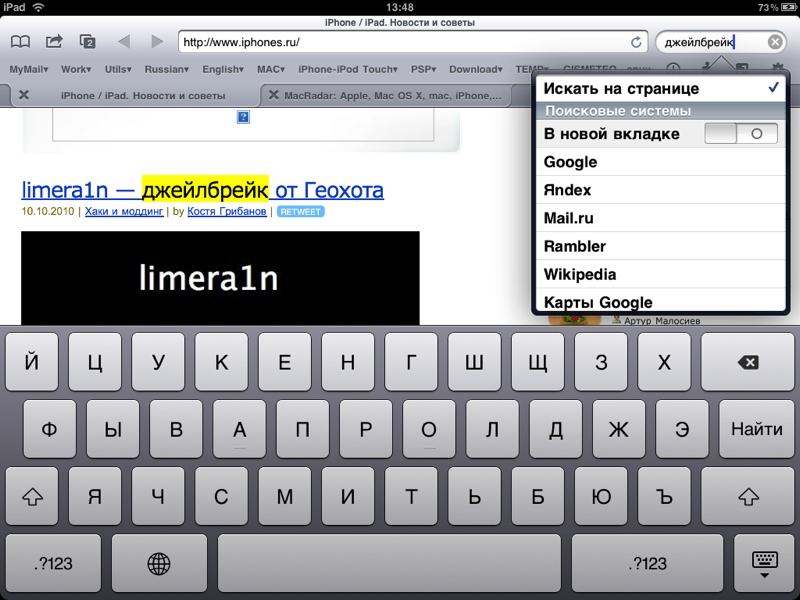The width and height of the screenshot is (800, 600).
Task: Open Russian bookmarks dropdown
Action: (166, 69)
